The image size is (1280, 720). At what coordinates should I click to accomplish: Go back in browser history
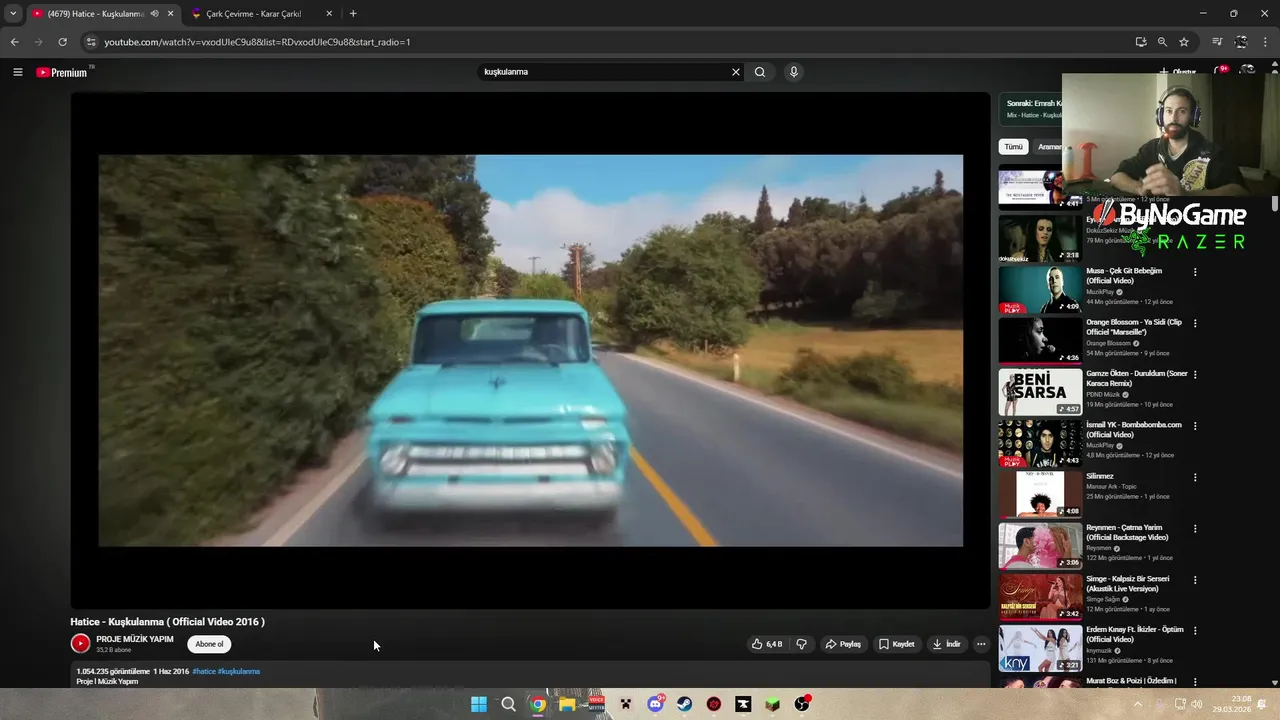pyautogui.click(x=14, y=42)
